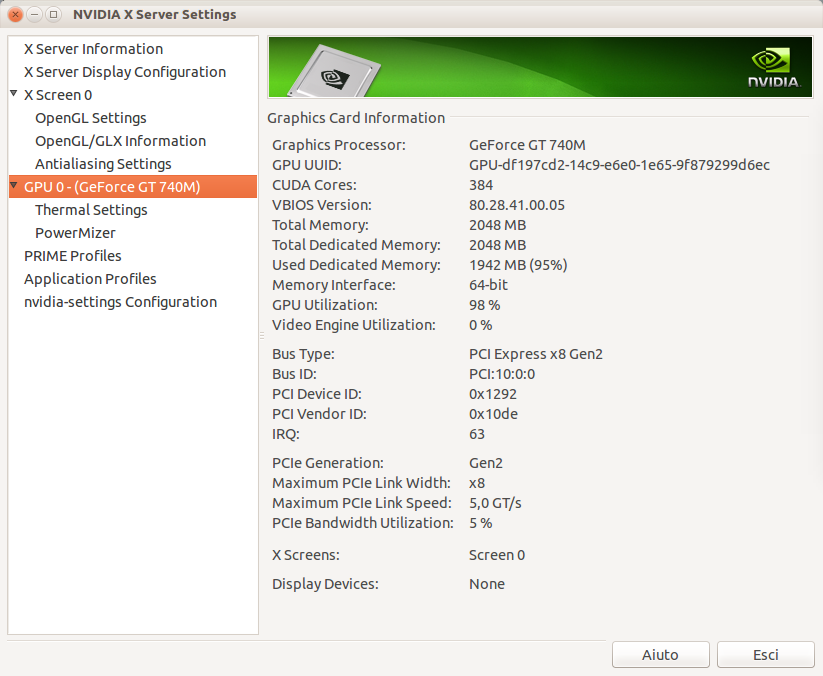Go to Antialiasing Settings
The width and height of the screenshot is (823, 676).
(103, 164)
